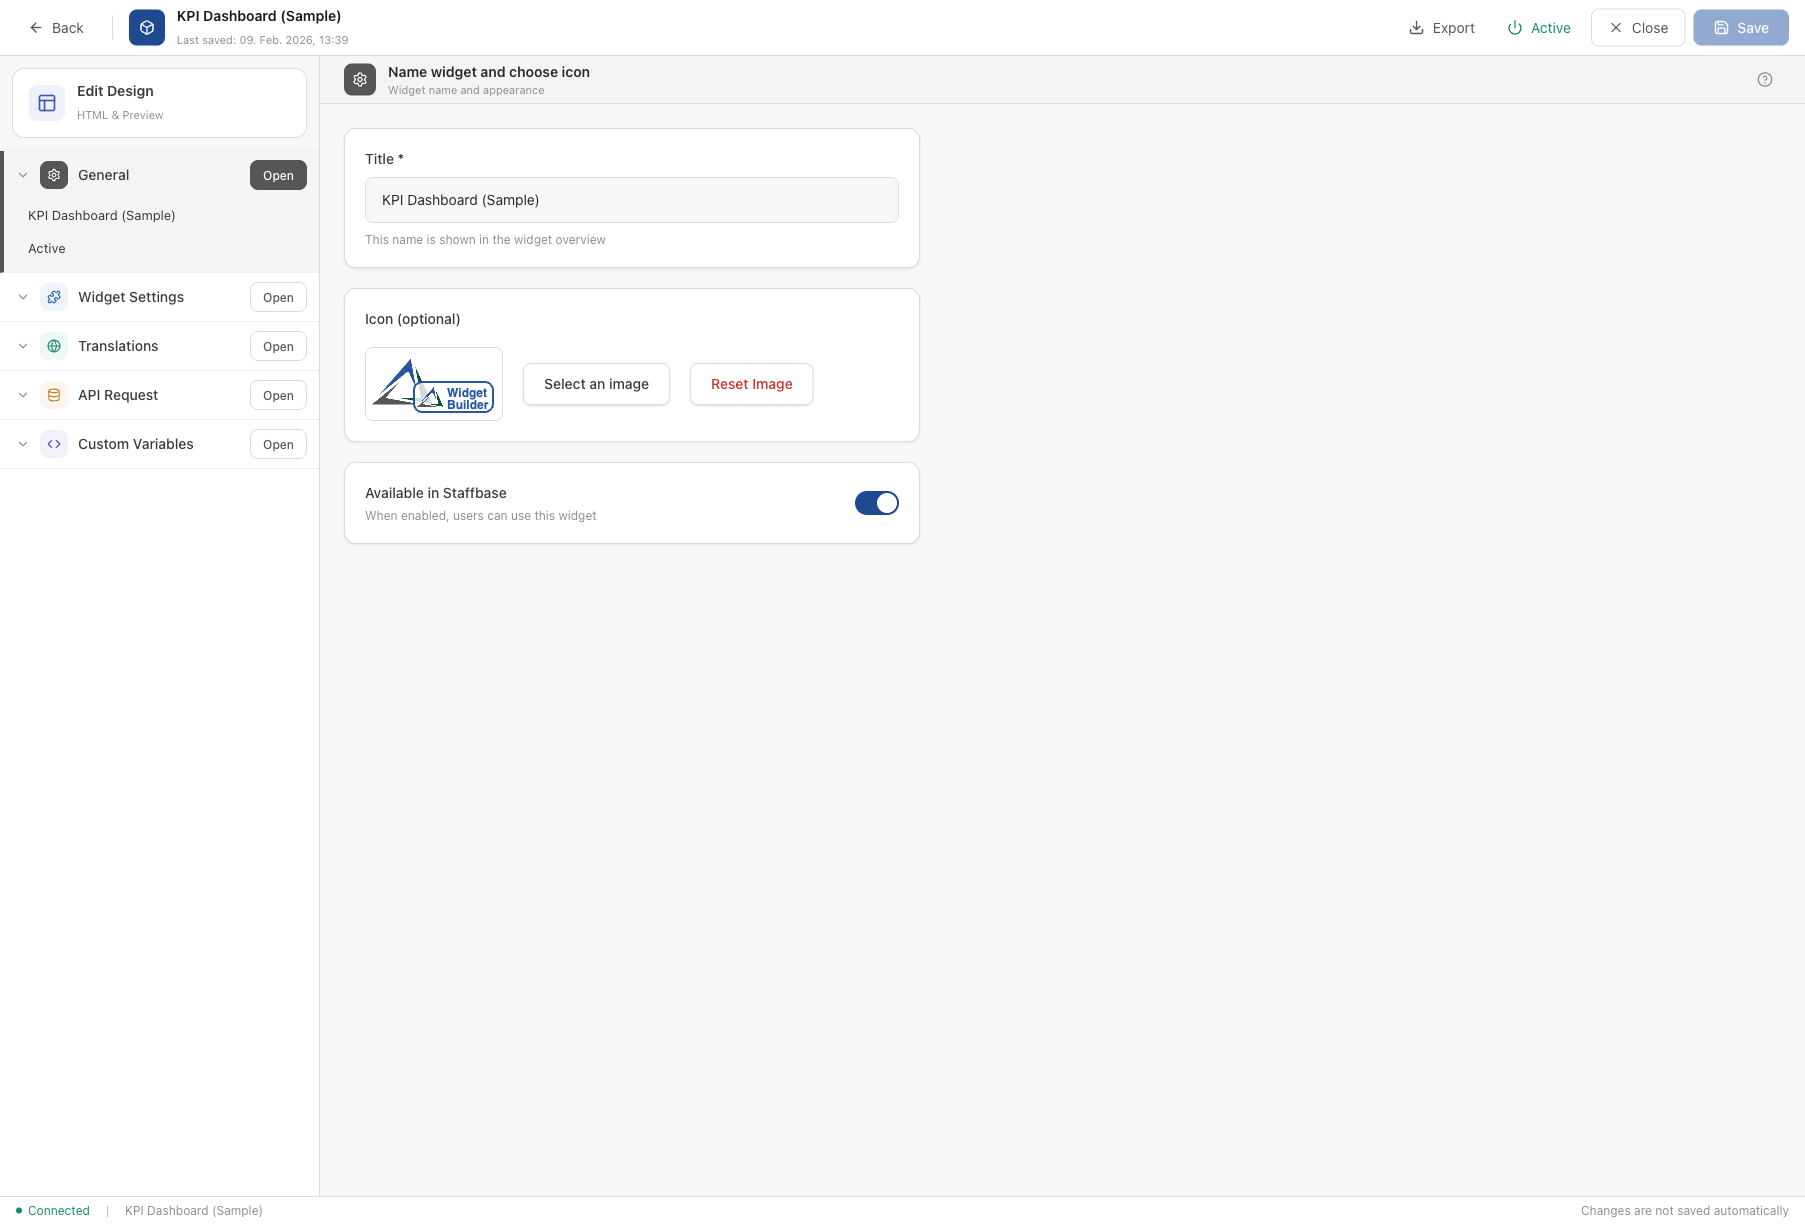The width and height of the screenshot is (1805, 1224).
Task: Click the Widget Settings puzzle icon
Action: 54,297
